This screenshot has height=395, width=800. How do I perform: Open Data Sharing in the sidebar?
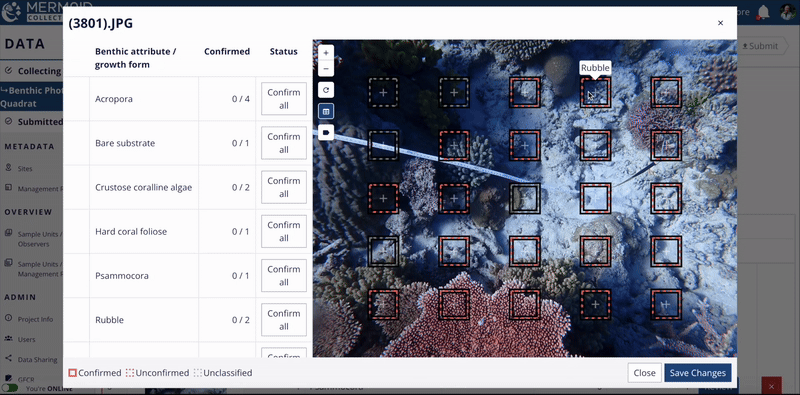(38, 359)
